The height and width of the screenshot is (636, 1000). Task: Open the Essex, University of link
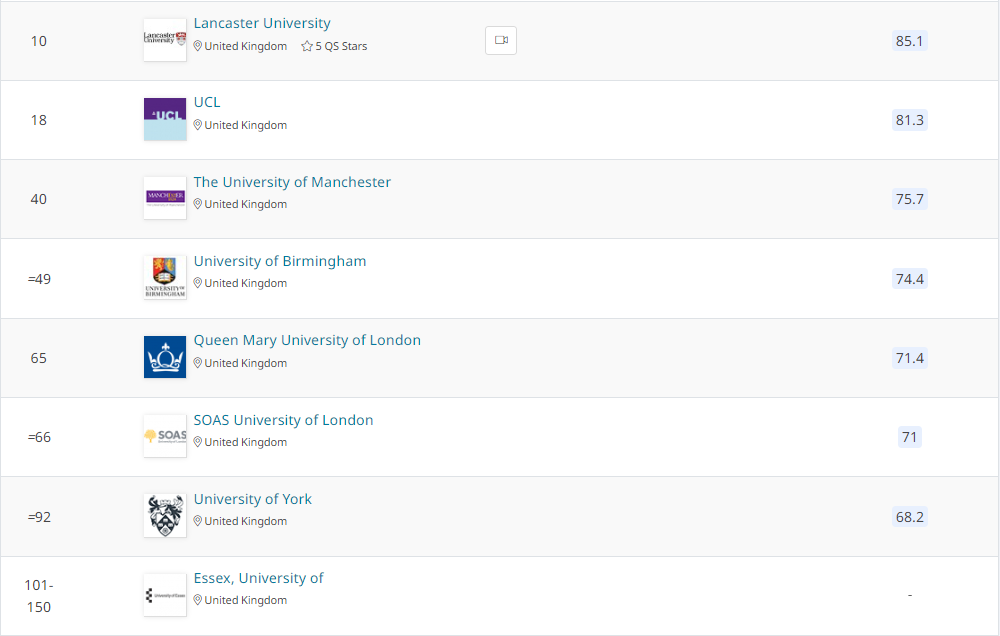258,578
